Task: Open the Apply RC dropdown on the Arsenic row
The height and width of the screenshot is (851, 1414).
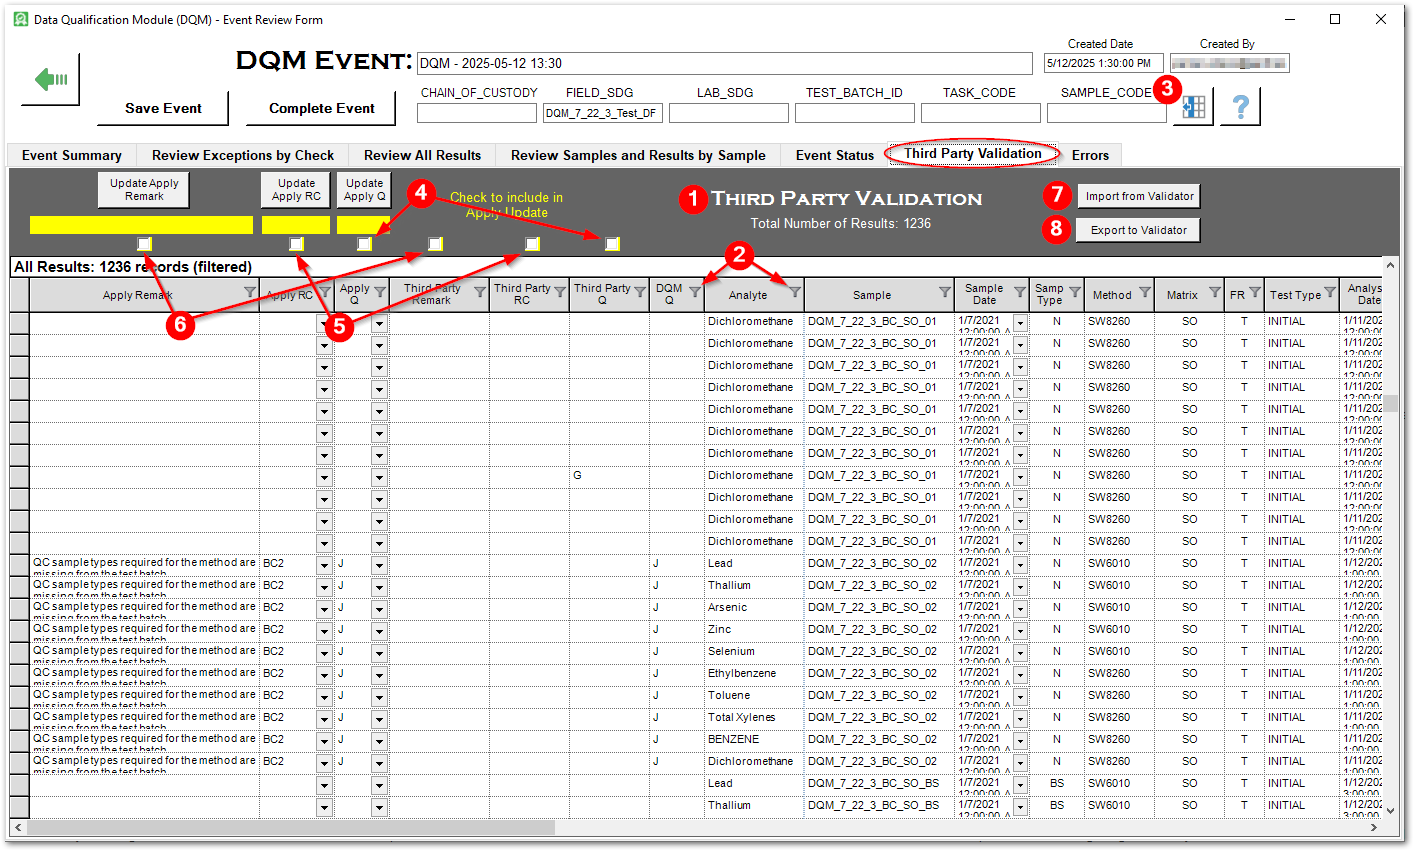Action: point(324,607)
